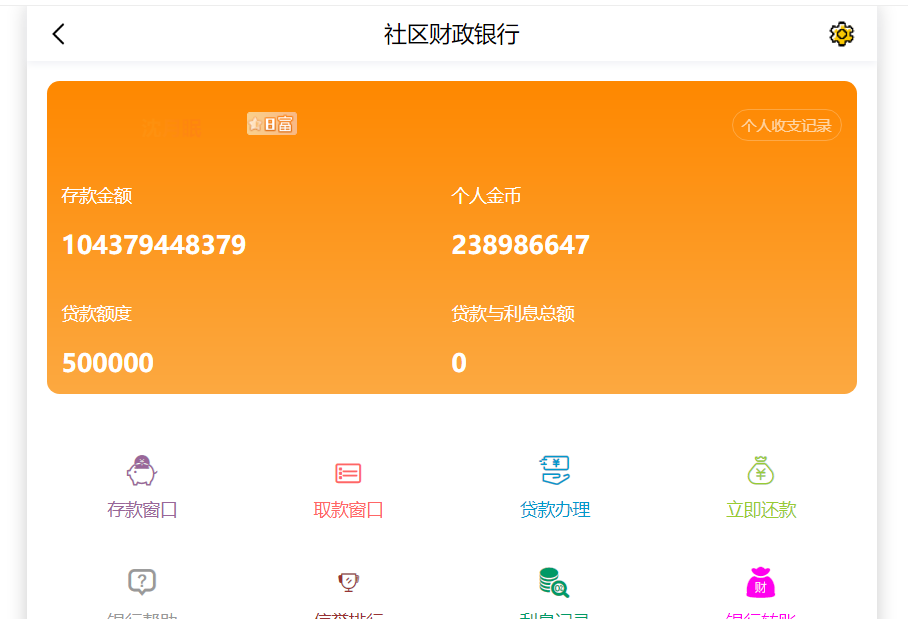
Task: Click the piggy bank deposit icon
Action: (x=142, y=470)
